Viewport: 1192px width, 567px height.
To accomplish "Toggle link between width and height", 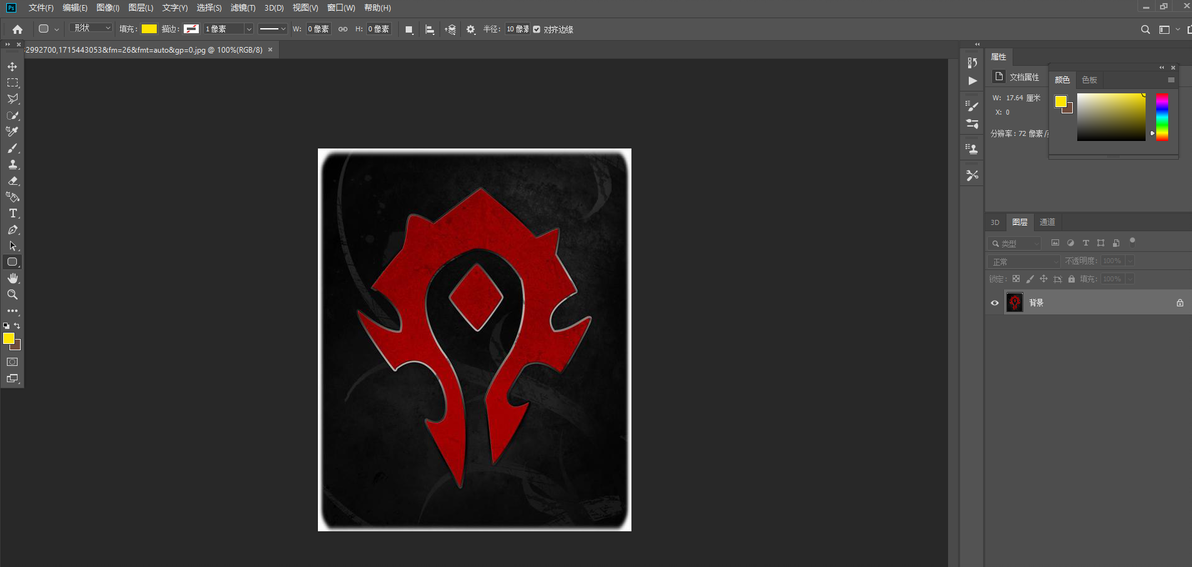I will point(342,29).
